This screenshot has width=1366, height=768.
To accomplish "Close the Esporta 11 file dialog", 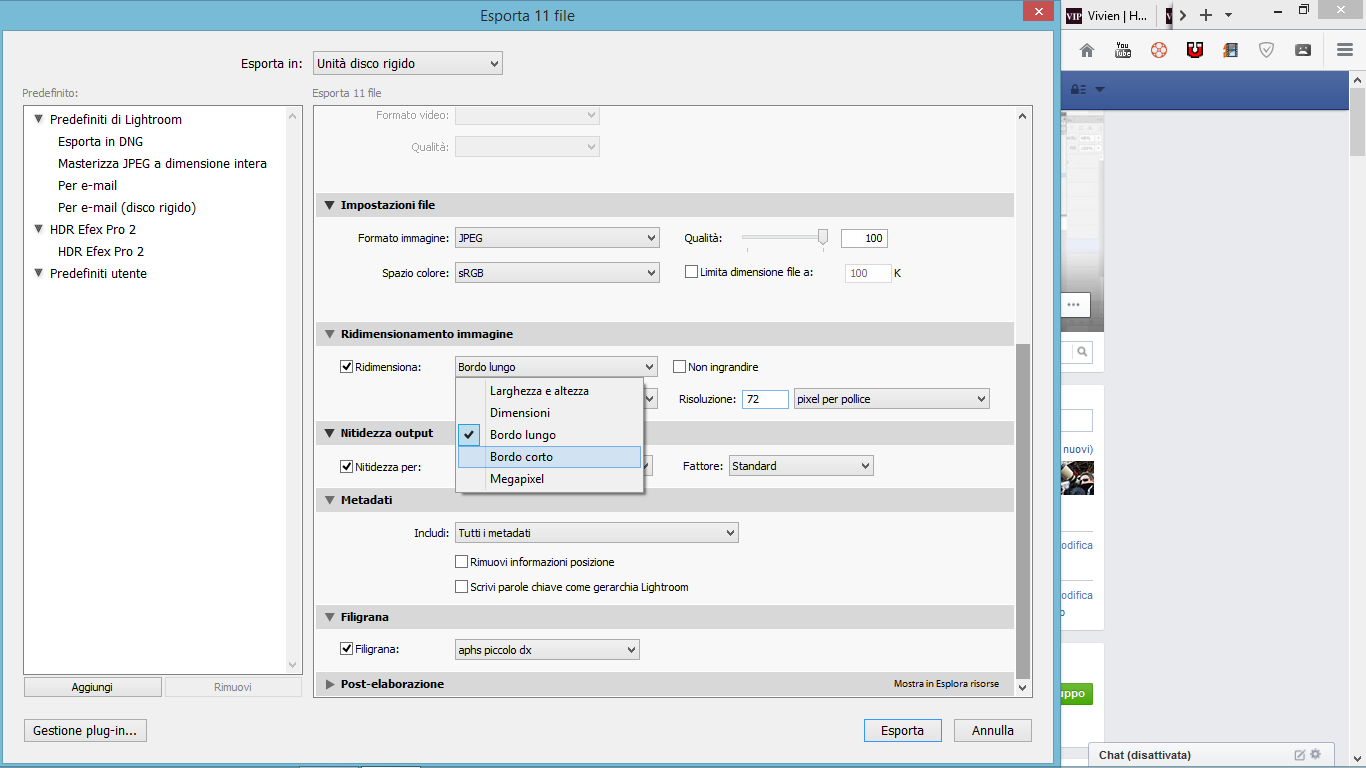I will pos(1038,12).
